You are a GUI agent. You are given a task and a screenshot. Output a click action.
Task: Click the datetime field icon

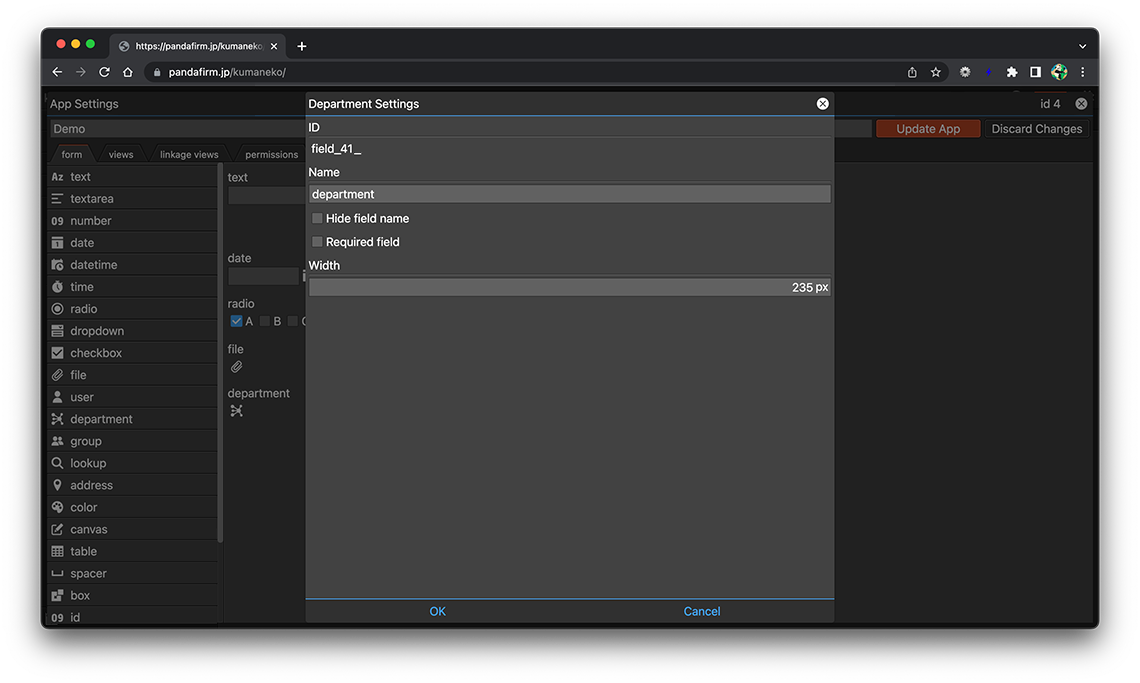pos(57,265)
